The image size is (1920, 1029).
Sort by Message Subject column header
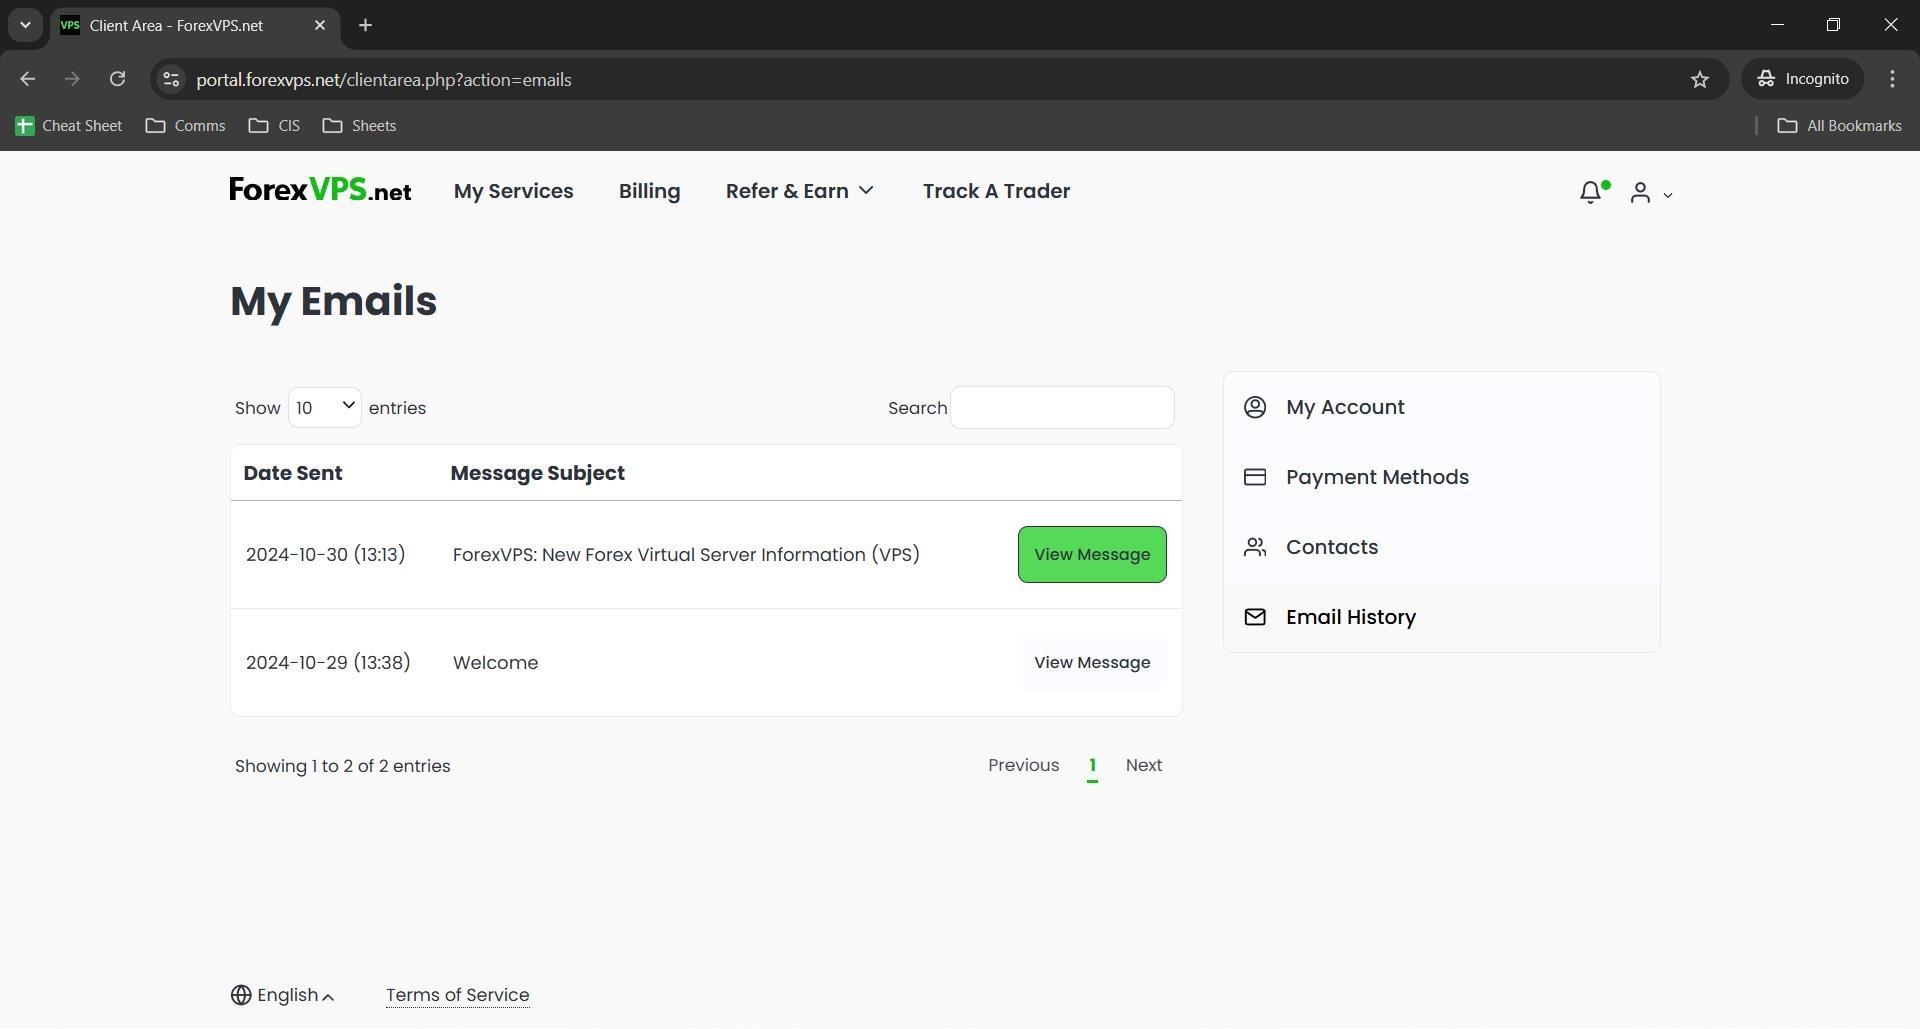tap(537, 473)
